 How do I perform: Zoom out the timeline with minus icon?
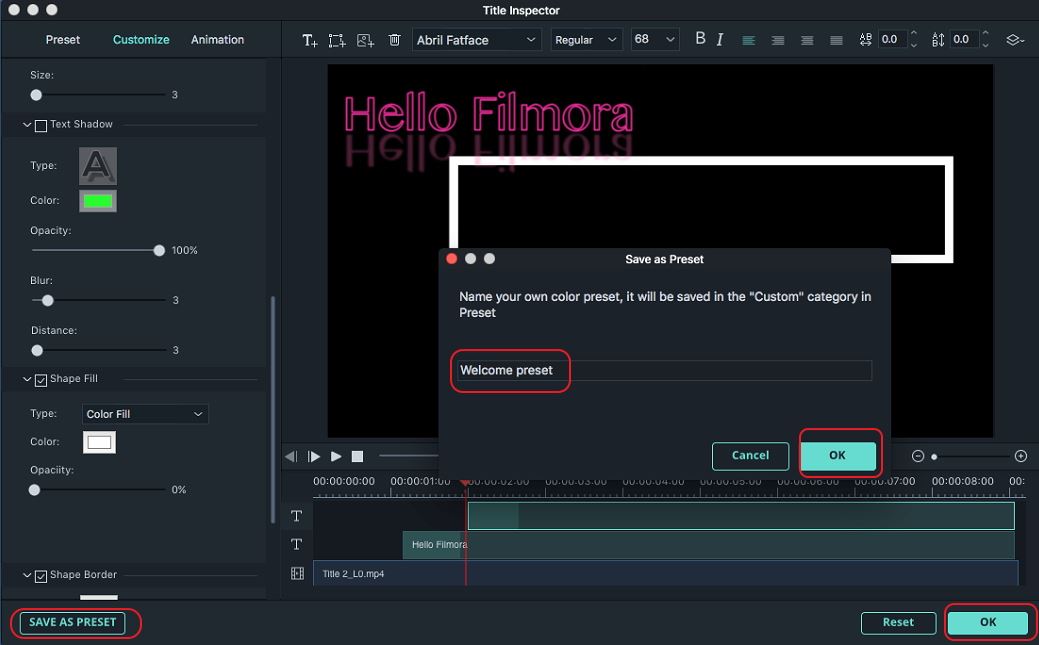click(918, 456)
